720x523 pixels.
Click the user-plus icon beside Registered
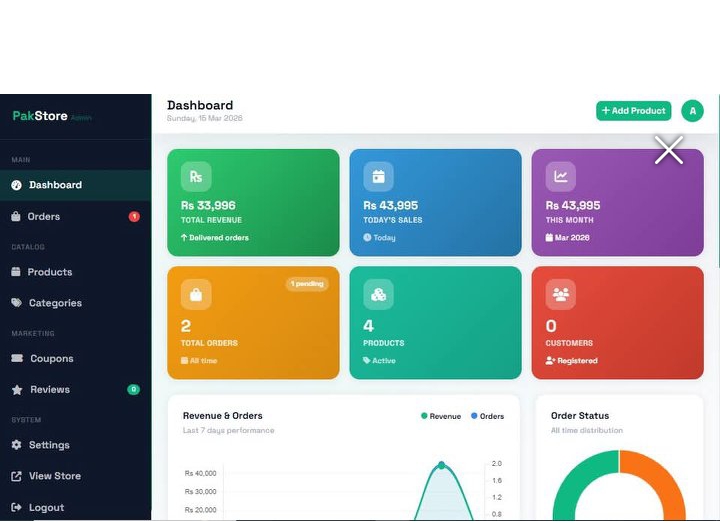pyautogui.click(x=550, y=360)
